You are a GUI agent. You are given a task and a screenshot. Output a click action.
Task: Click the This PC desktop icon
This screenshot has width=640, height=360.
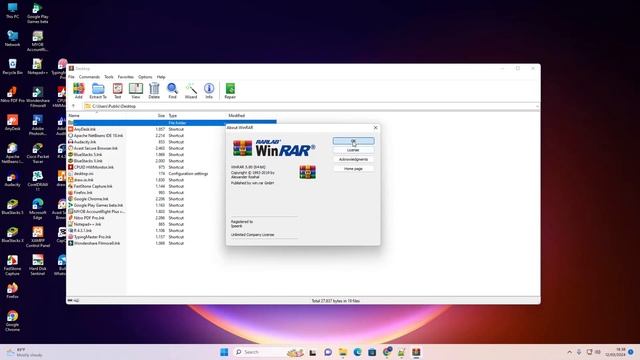[12, 11]
